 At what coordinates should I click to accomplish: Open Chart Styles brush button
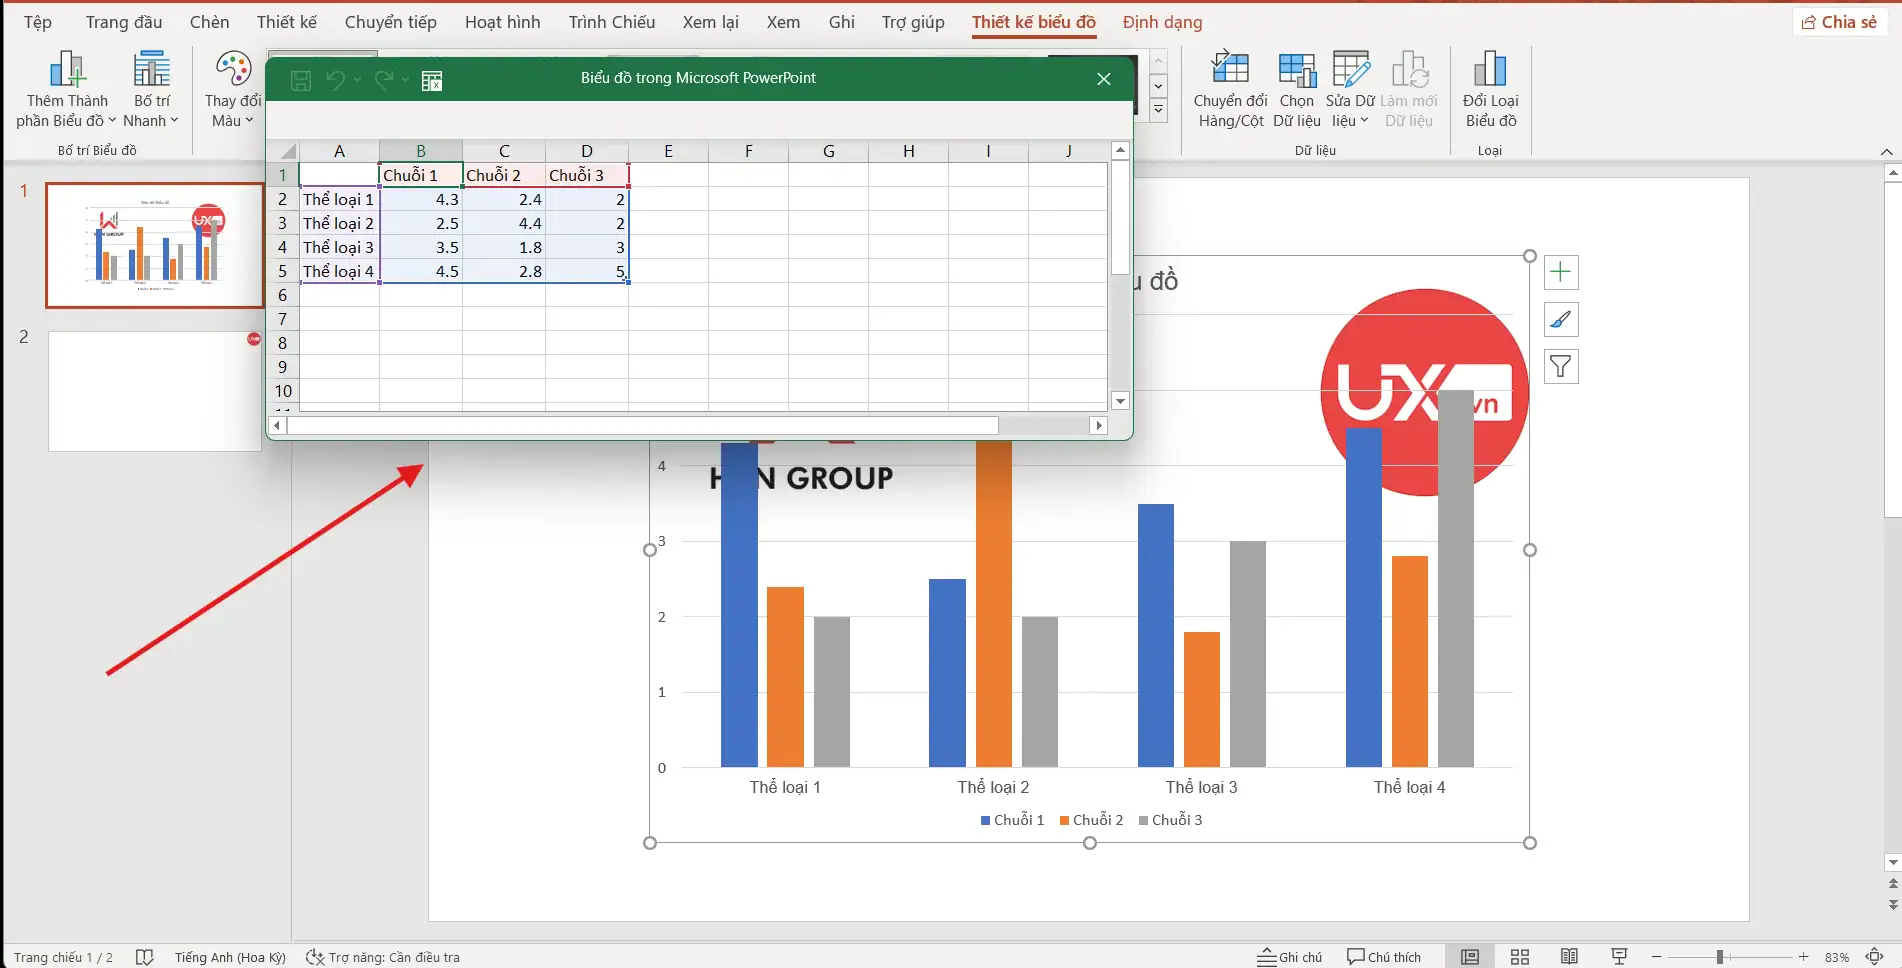(1560, 320)
